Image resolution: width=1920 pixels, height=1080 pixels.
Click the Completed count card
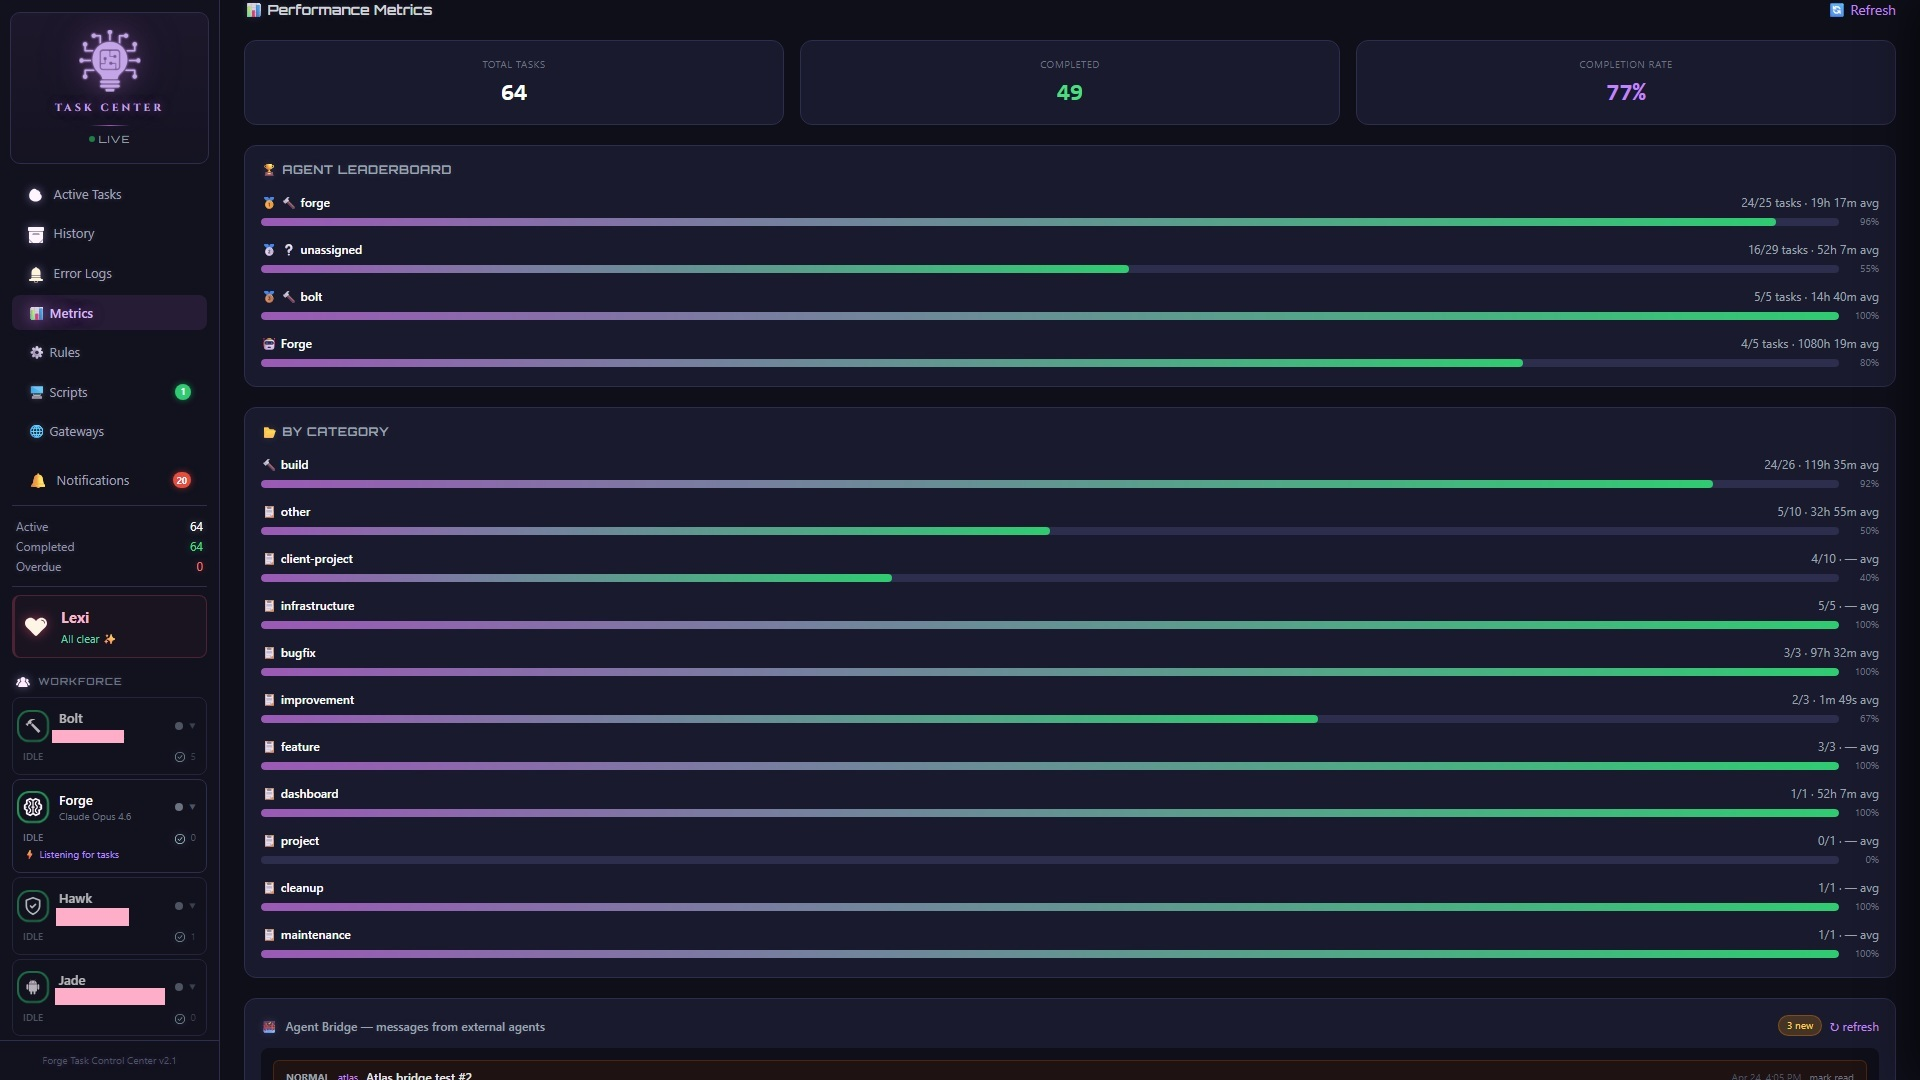click(x=1069, y=83)
